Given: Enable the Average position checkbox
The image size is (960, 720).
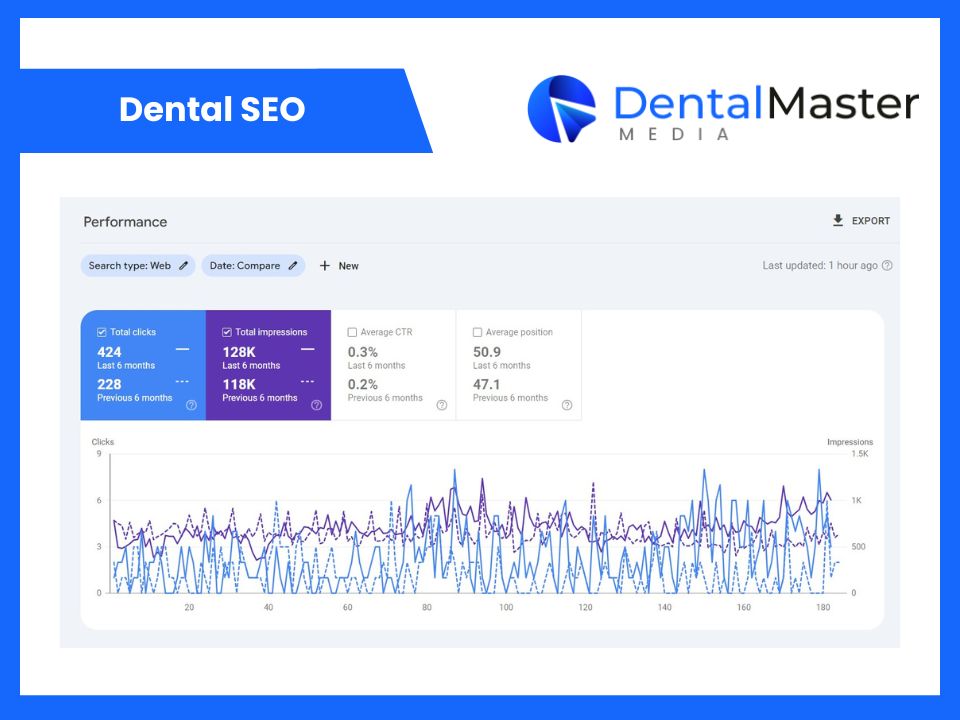Looking at the screenshot, I should coord(477,332).
